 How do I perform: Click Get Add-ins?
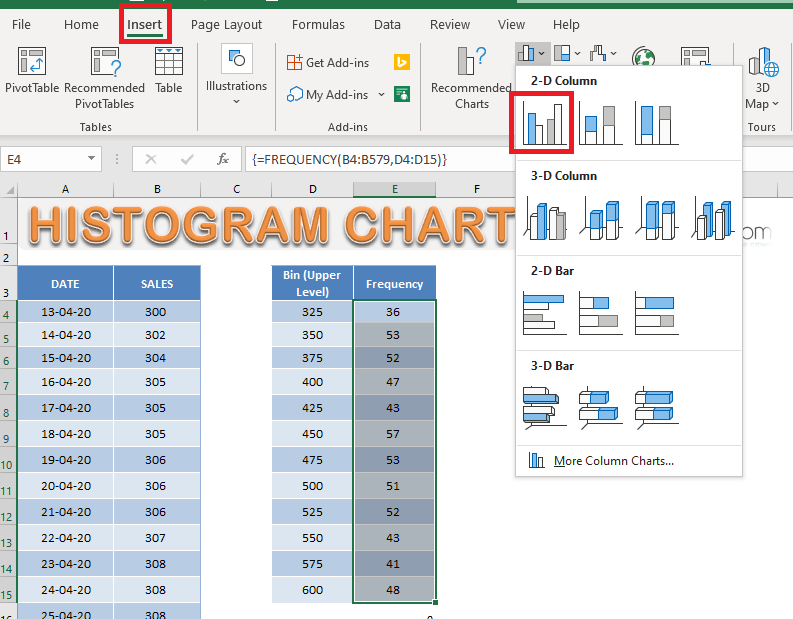coord(328,63)
